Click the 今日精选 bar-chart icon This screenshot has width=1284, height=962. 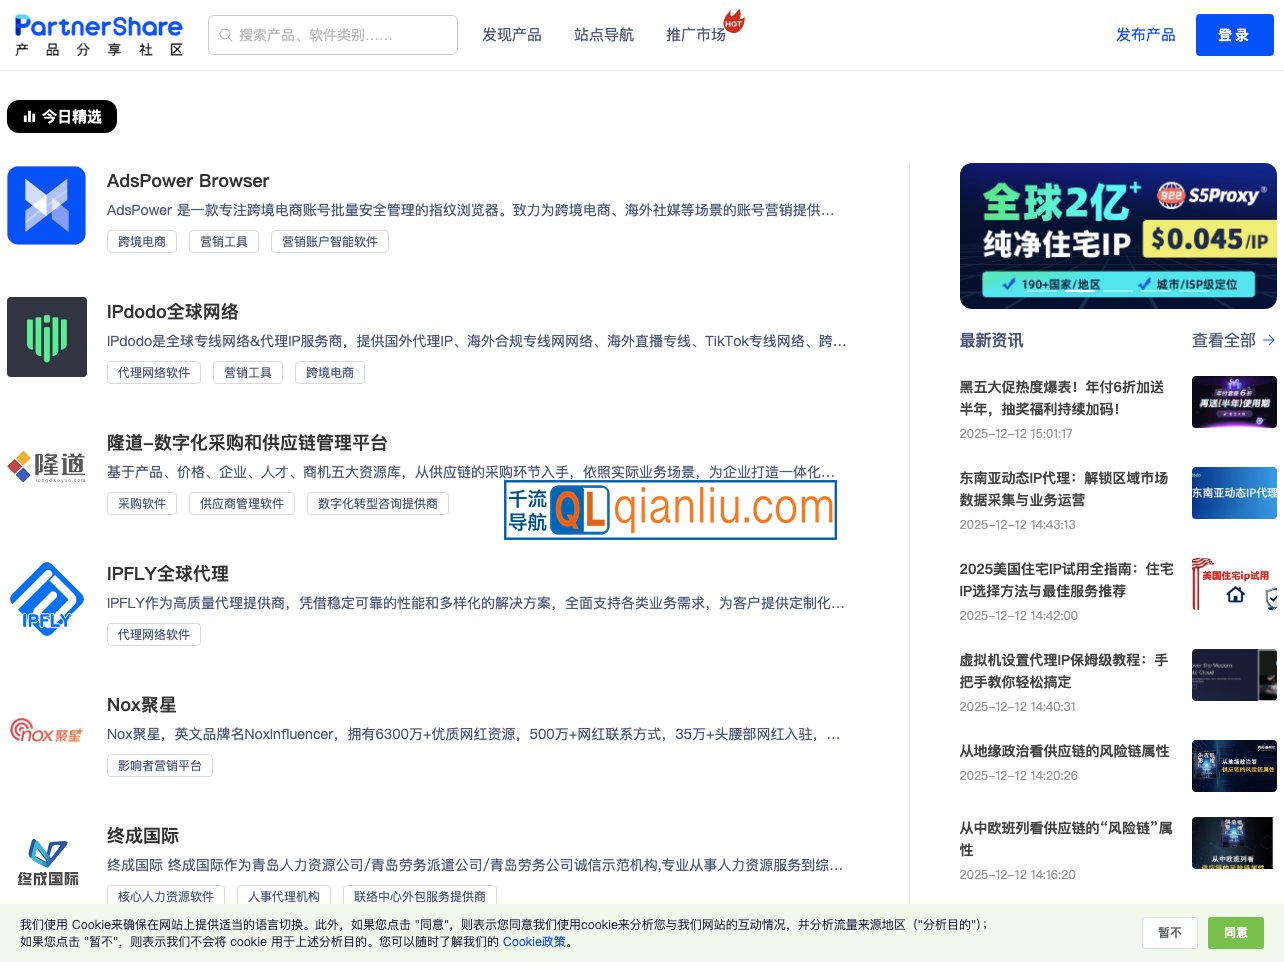(x=28, y=116)
